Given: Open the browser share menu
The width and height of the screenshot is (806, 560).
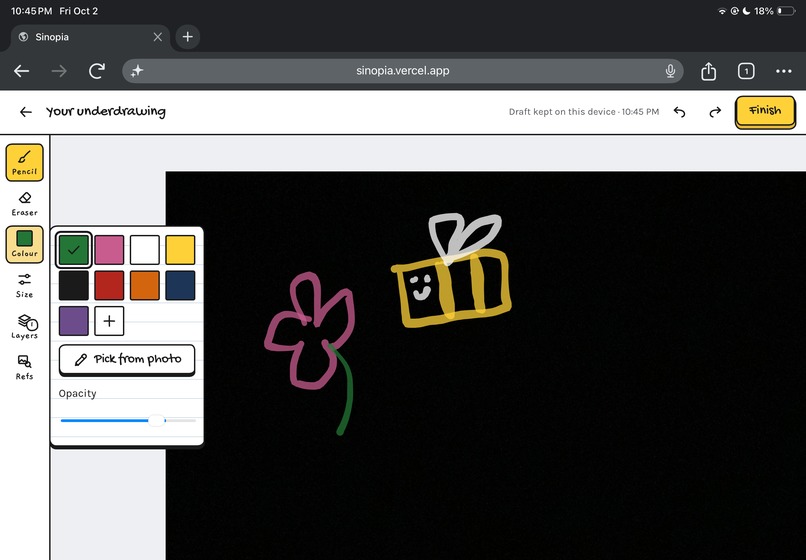Looking at the screenshot, I should point(708,71).
